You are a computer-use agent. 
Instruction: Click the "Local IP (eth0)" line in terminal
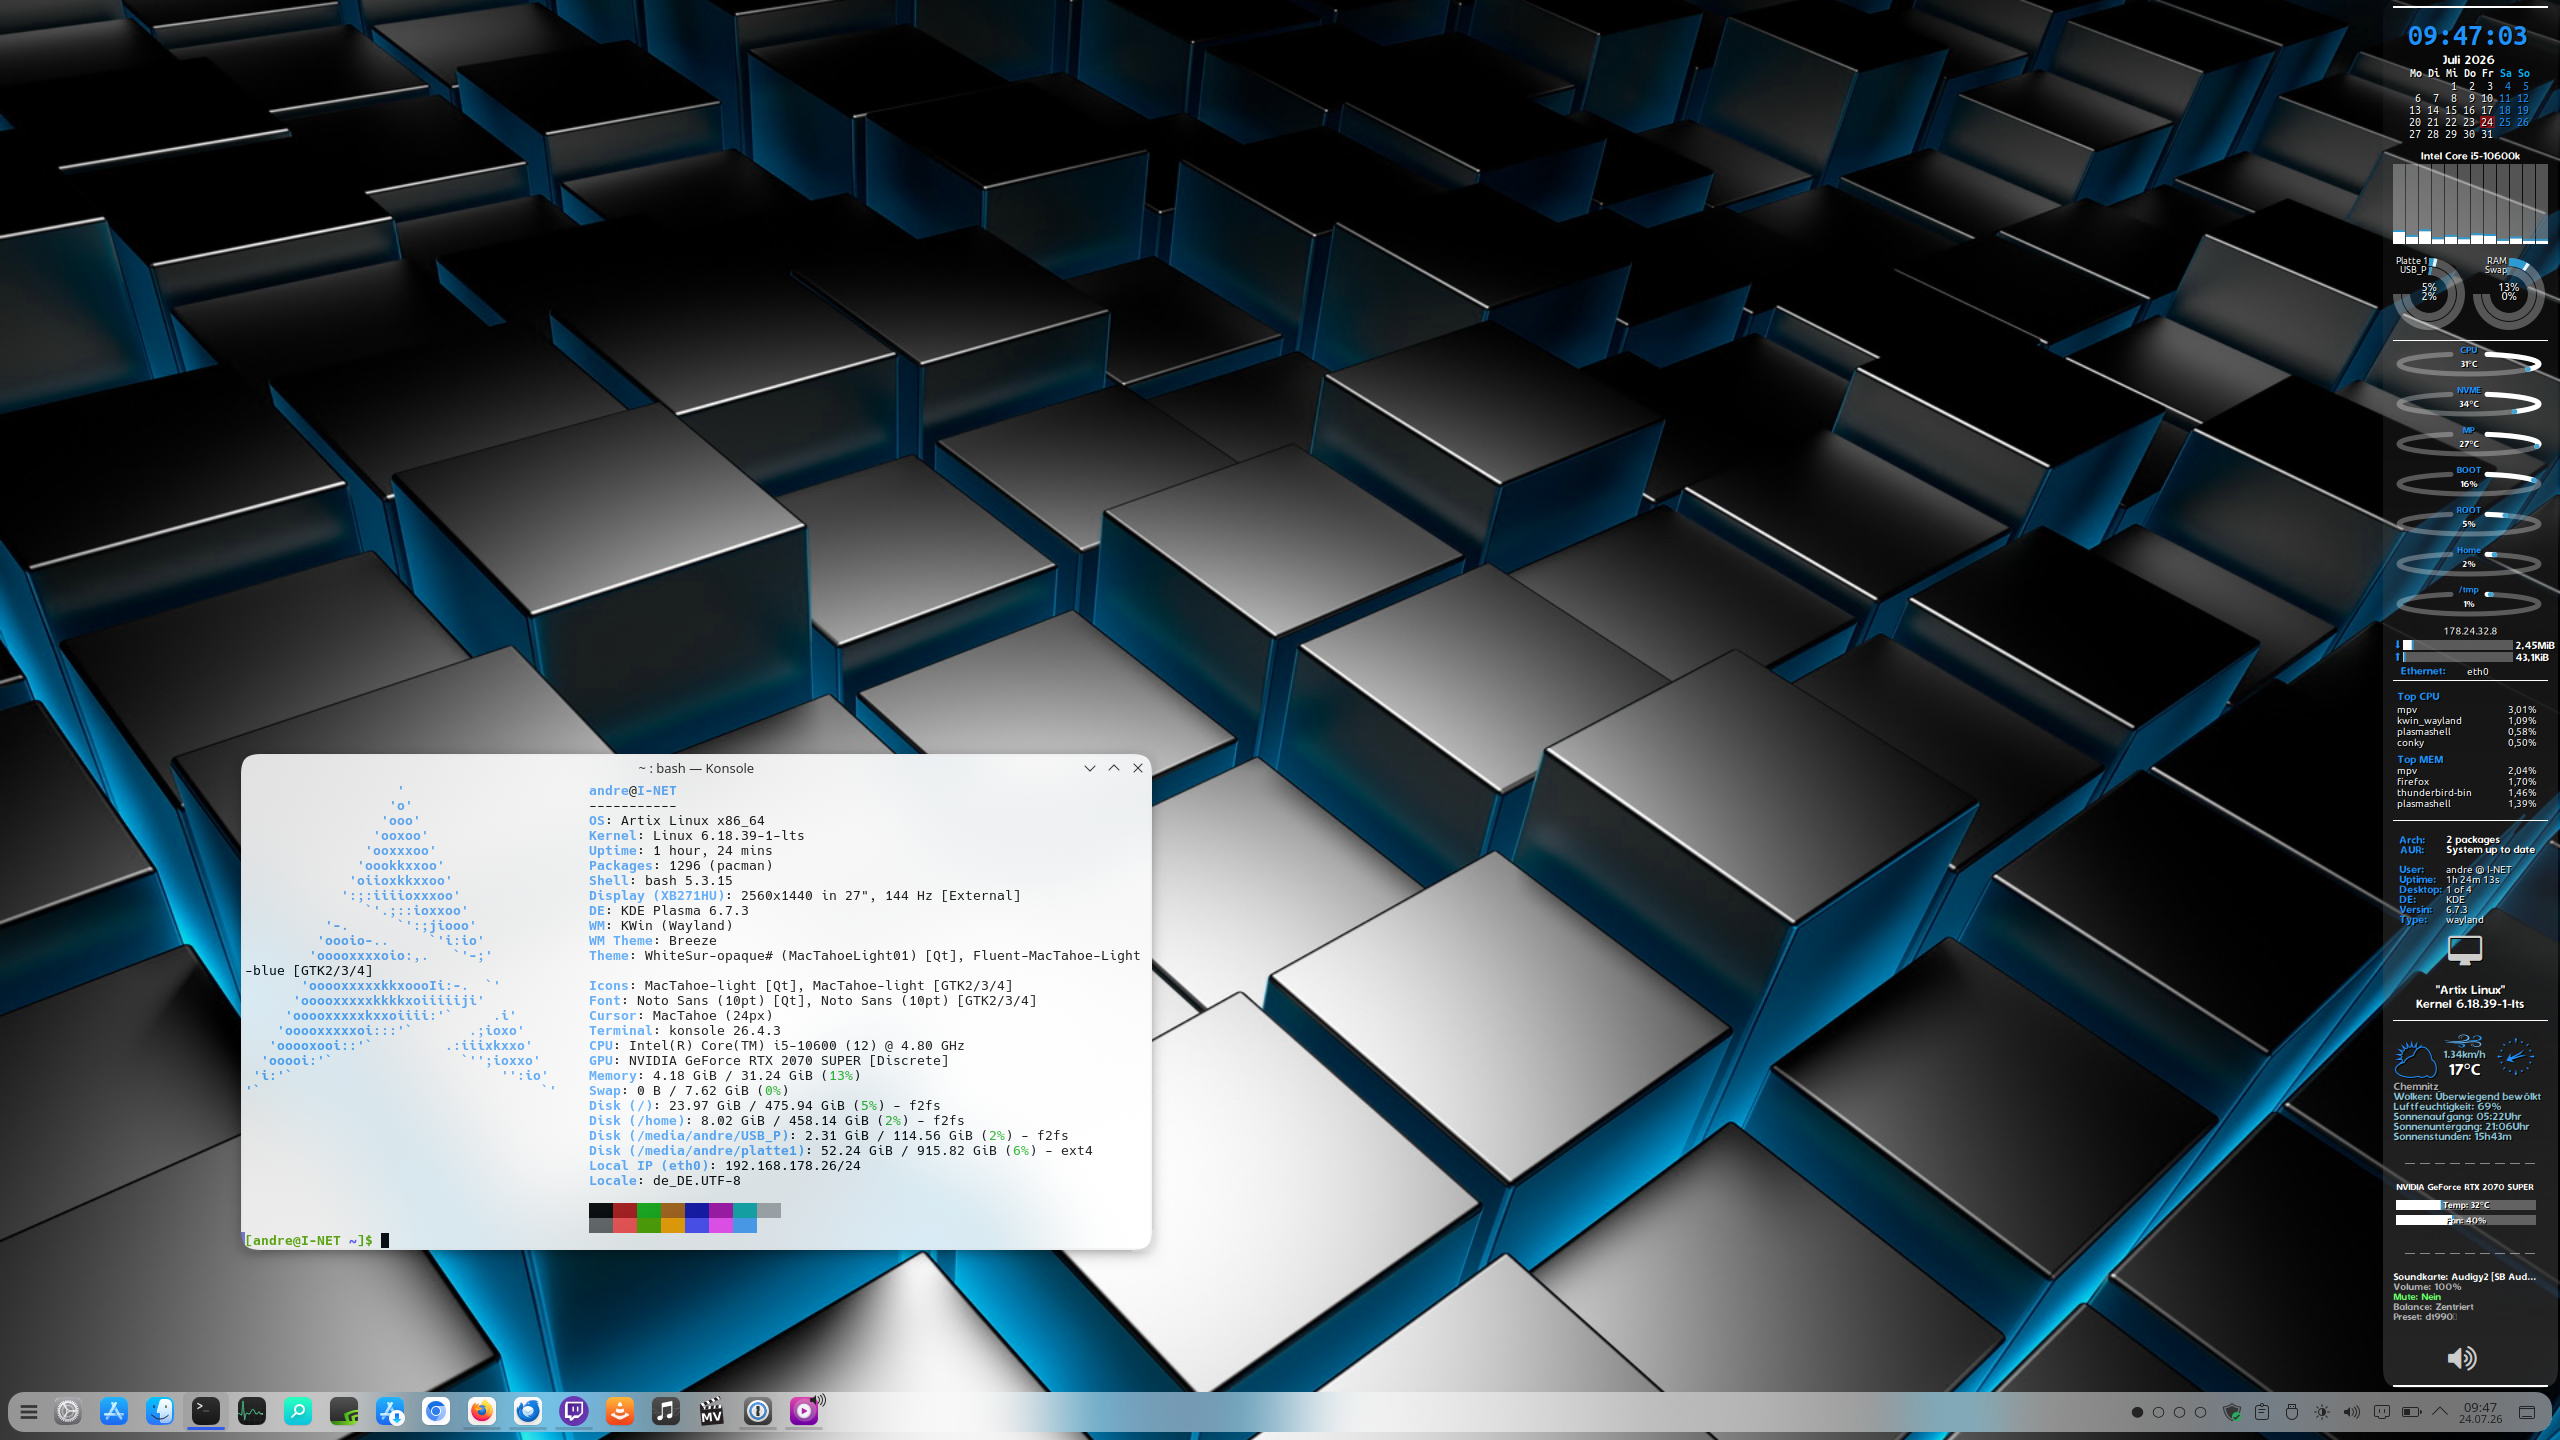coord(725,1165)
